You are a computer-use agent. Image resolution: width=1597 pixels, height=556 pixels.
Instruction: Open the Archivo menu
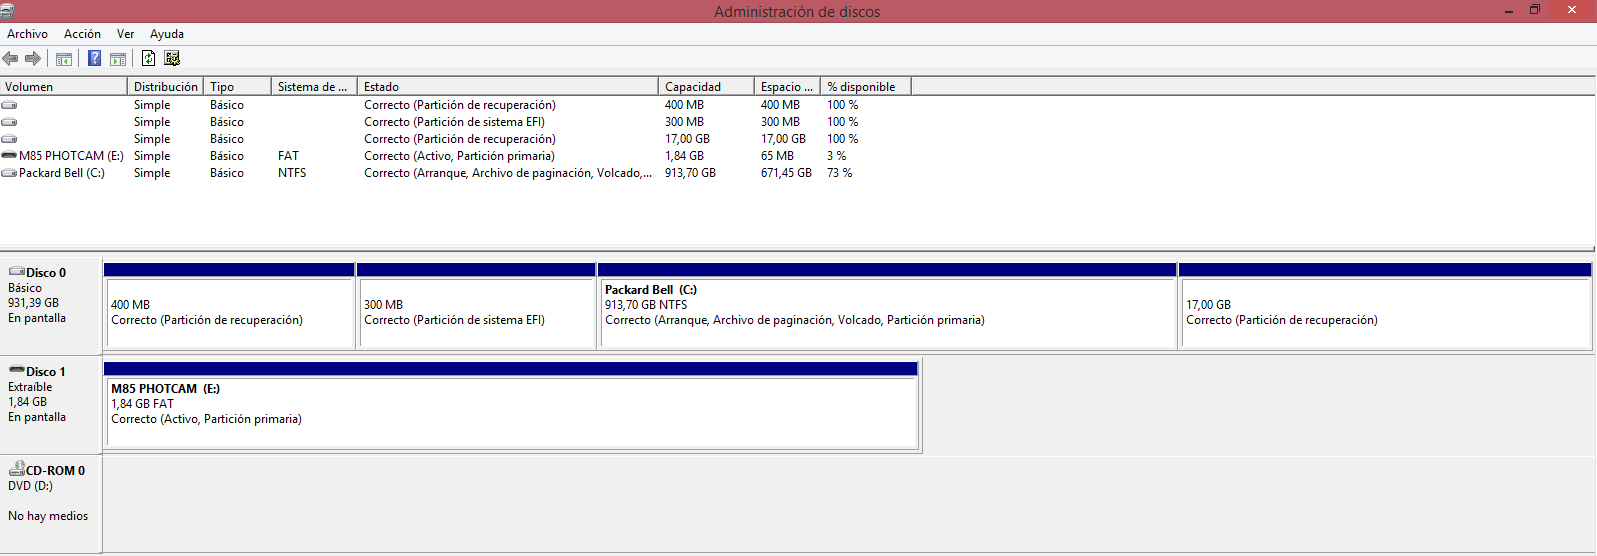point(27,34)
